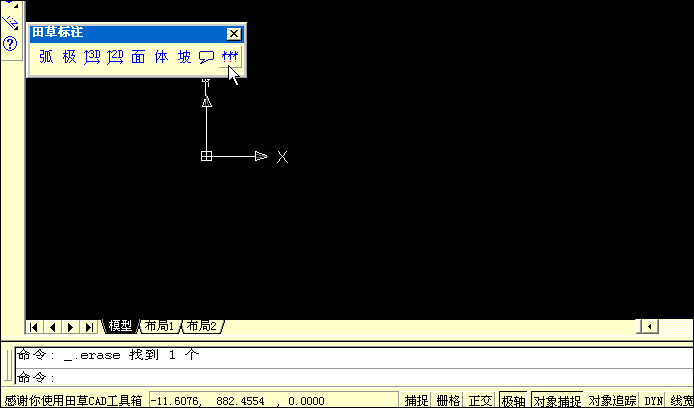Click the '_.erase 找到 1 个' history line
Image resolution: width=694 pixels, height=408 pixels.
(131, 354)
